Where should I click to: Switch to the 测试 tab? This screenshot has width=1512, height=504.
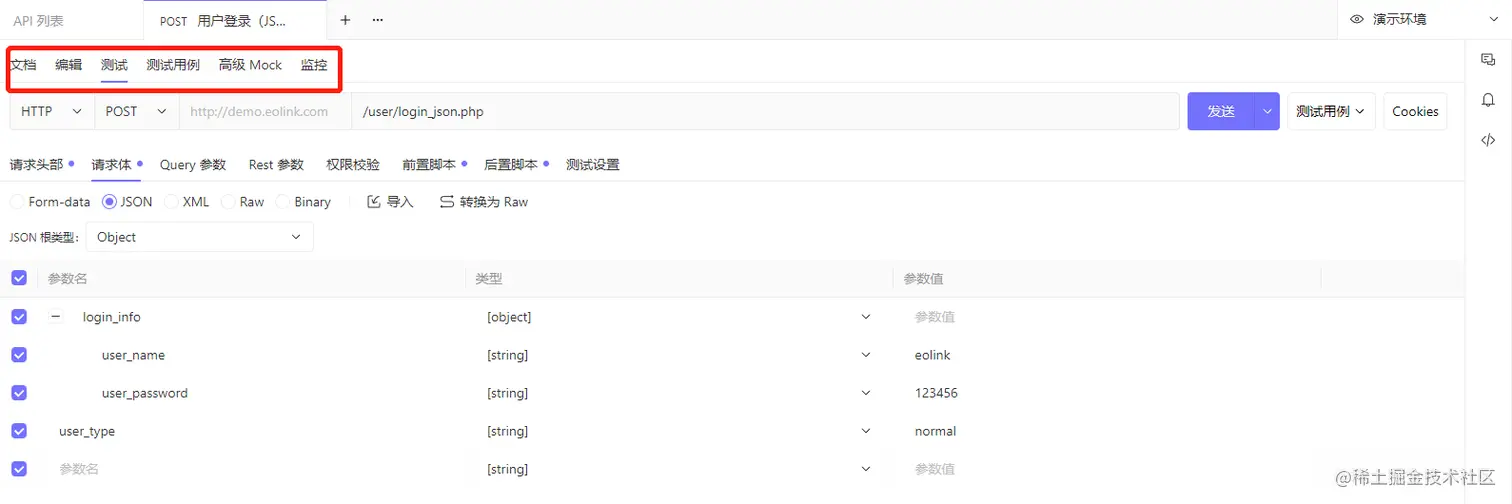click(114, 64)
